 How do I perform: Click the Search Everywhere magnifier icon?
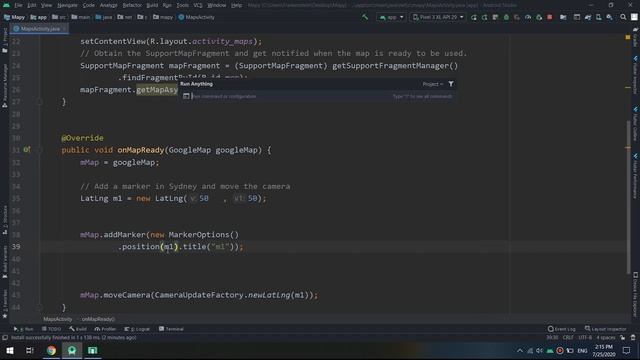pyautogui.click(x=623, y=17)
